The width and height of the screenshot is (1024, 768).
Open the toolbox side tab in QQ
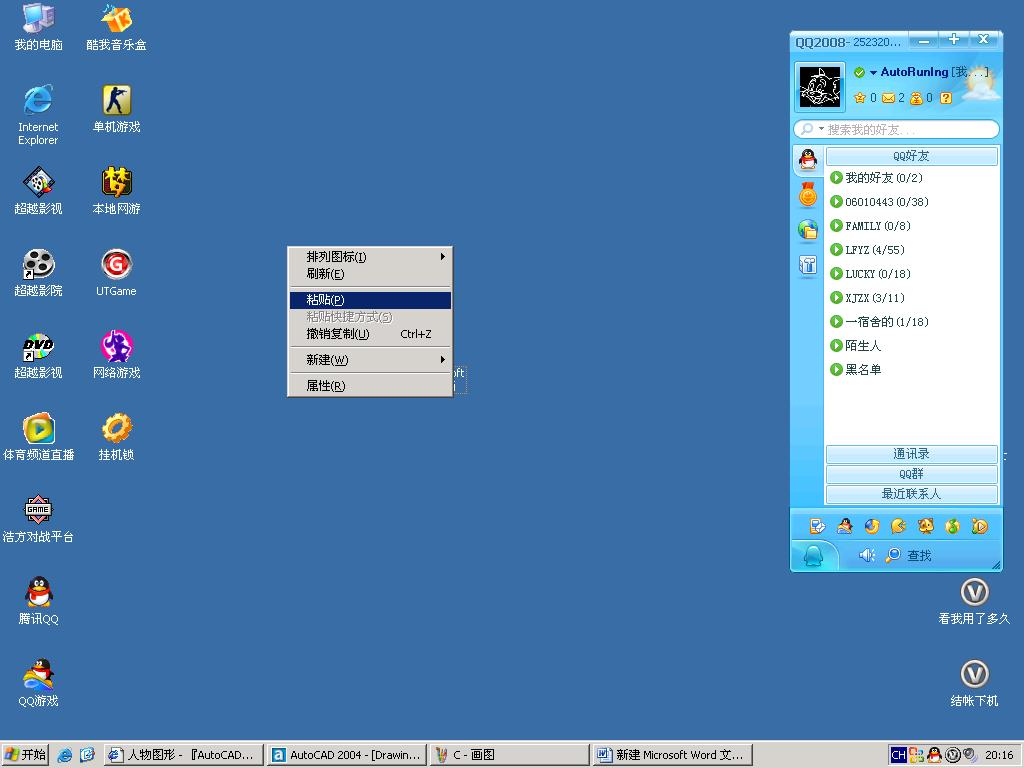point(808,264)
